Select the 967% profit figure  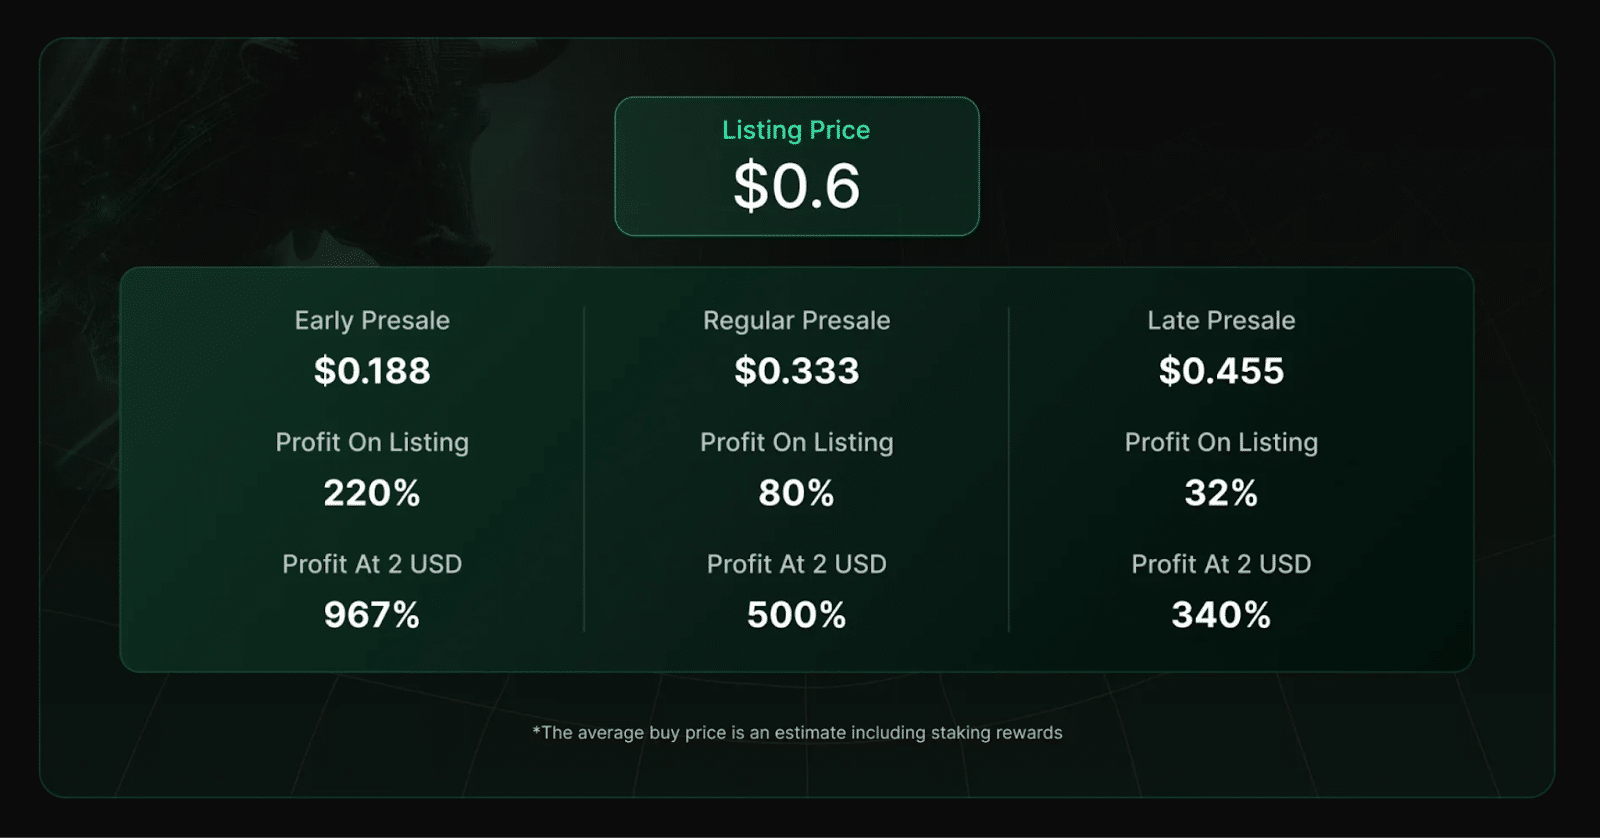[x=372, y=615]
